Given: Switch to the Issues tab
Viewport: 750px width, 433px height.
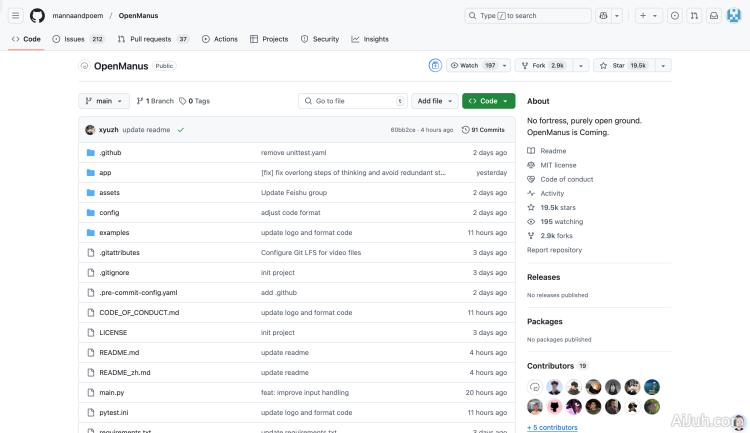Looking at the screenshot, I should (x=78, y=39).
